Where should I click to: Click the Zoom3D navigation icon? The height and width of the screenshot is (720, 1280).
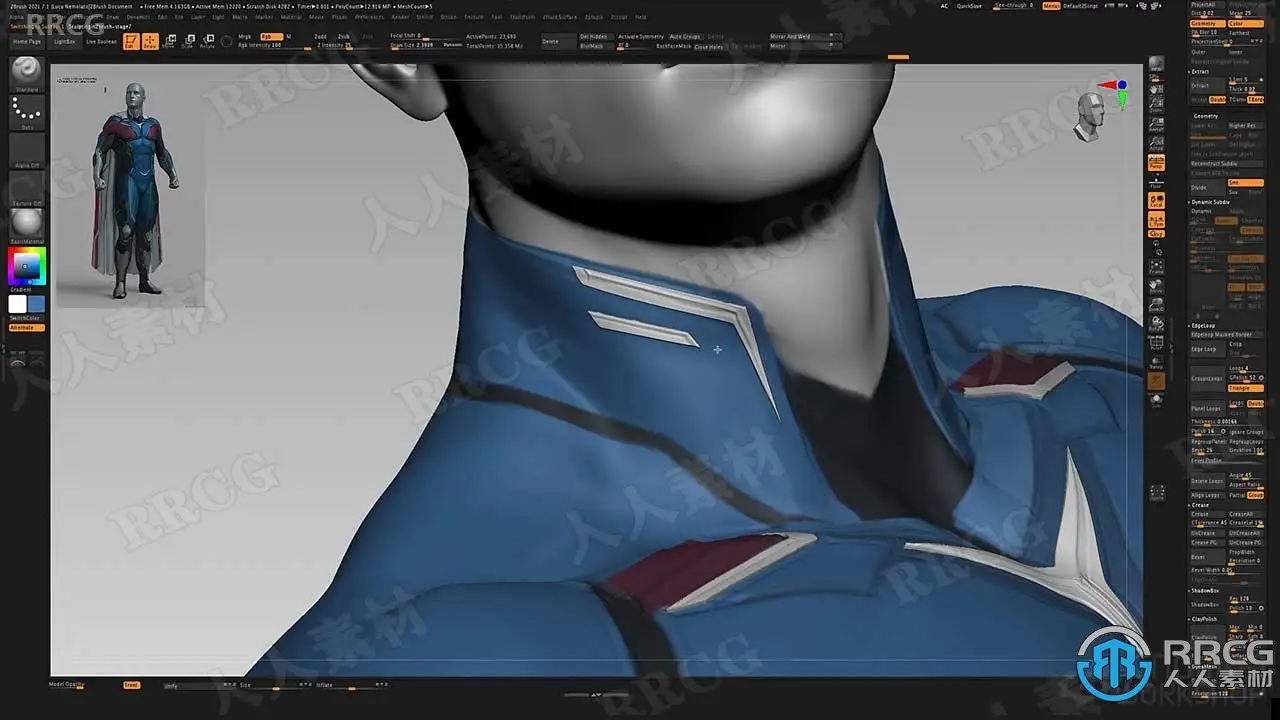1156,305
